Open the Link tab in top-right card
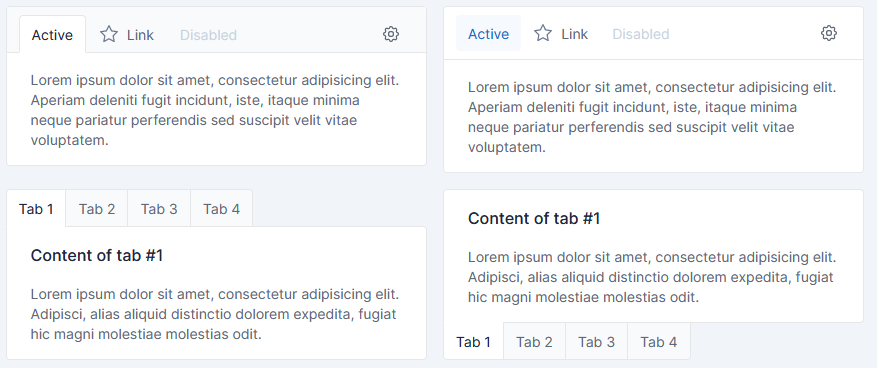 [560, 34]
